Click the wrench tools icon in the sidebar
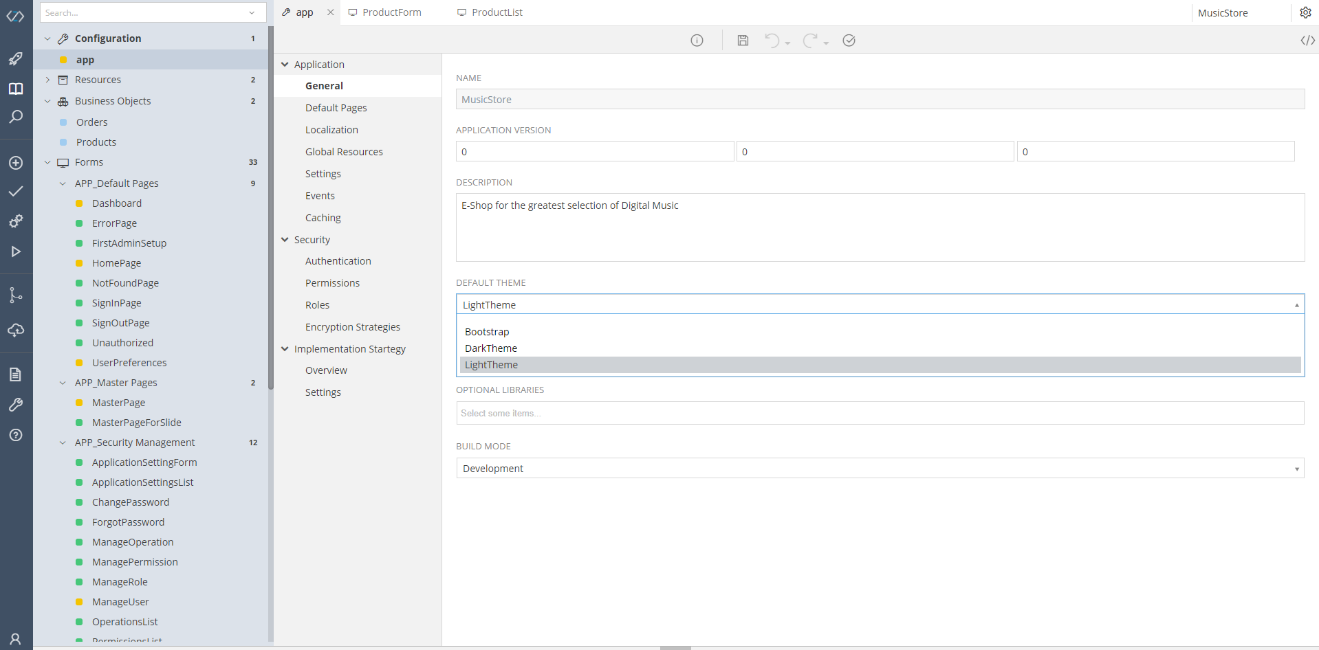This screenshot has height=650, width=1319. point(15,404)
